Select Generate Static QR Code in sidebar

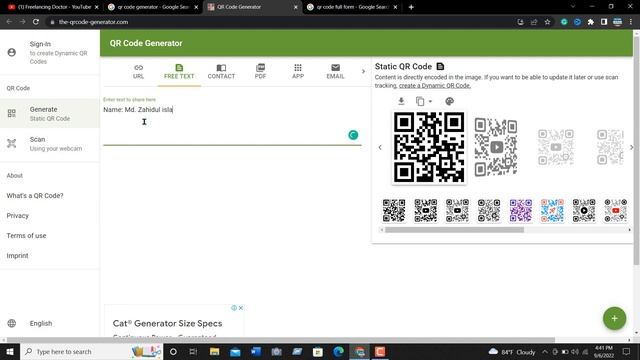50,113
